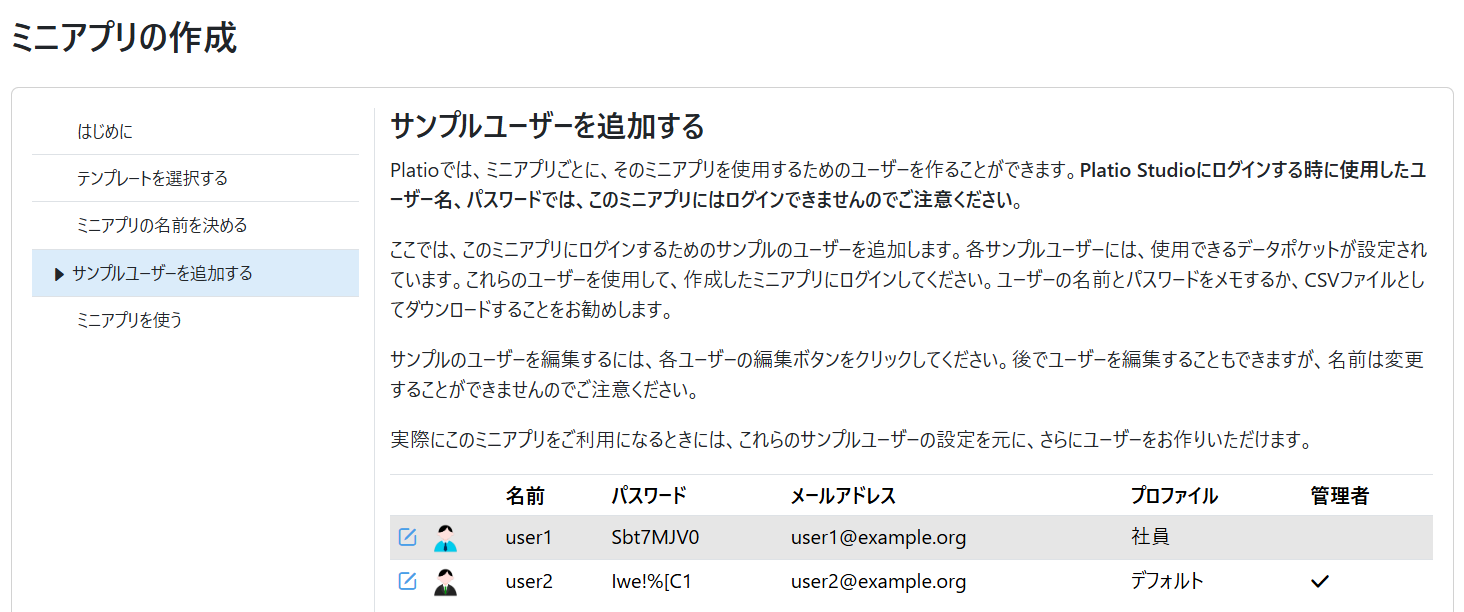Click user1's blue avatar icon

[x=445, y=538]
